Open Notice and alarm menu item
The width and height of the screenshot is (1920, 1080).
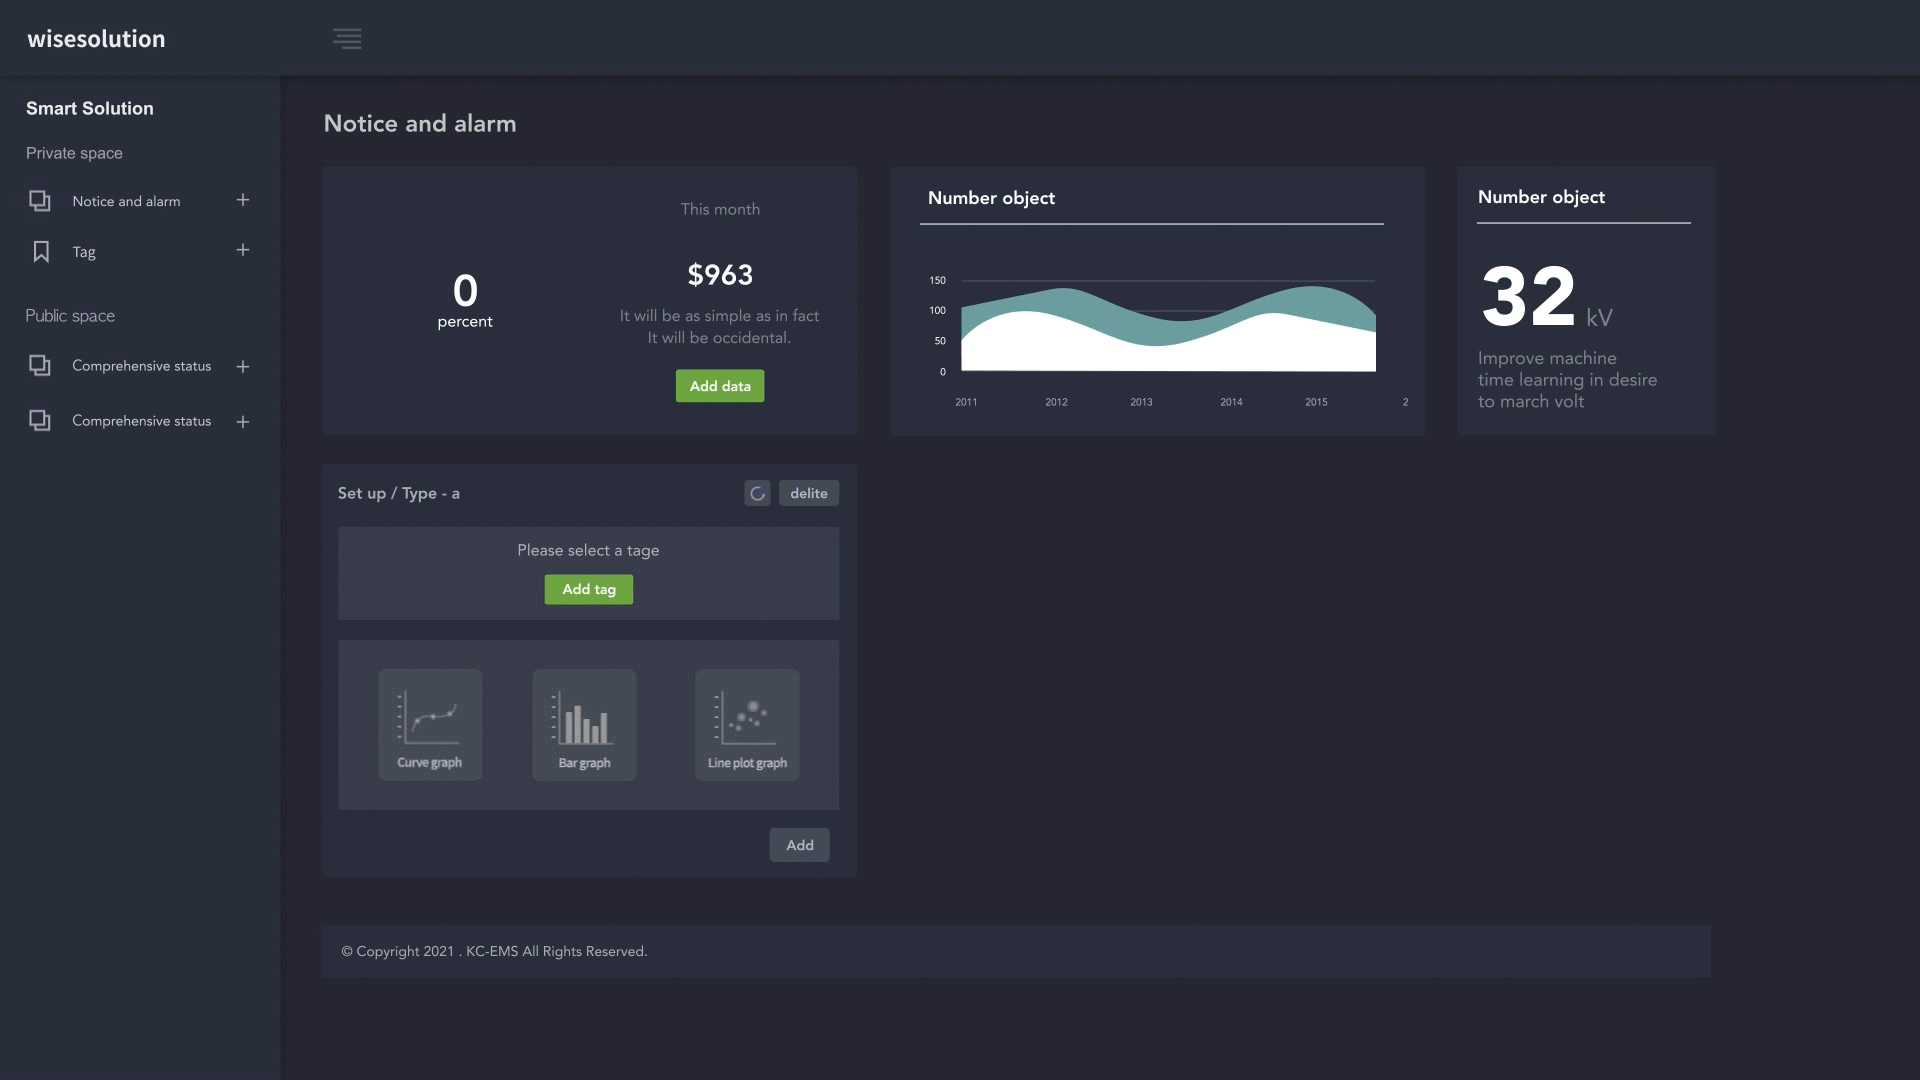(x=126, y=201)
